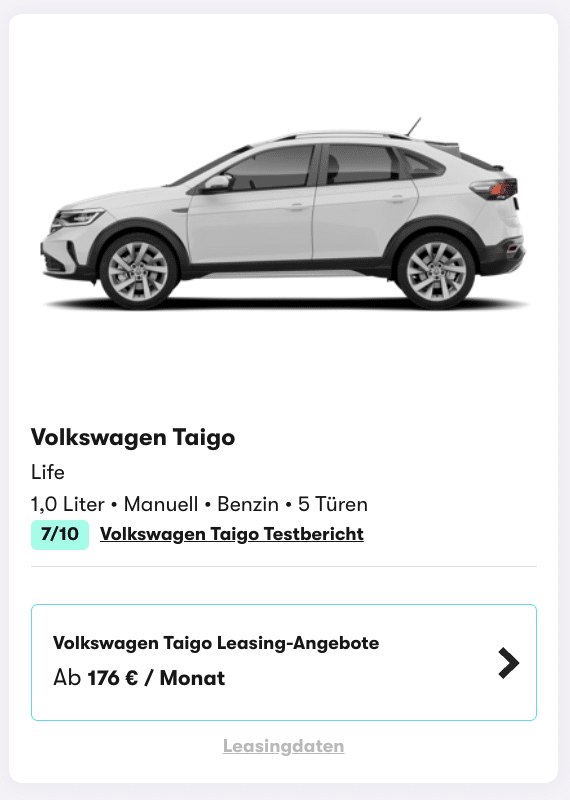This screenshot has height=800, width=570.
Task: Click the Benzin fuel type text
Action: click(x=248, y=504)
